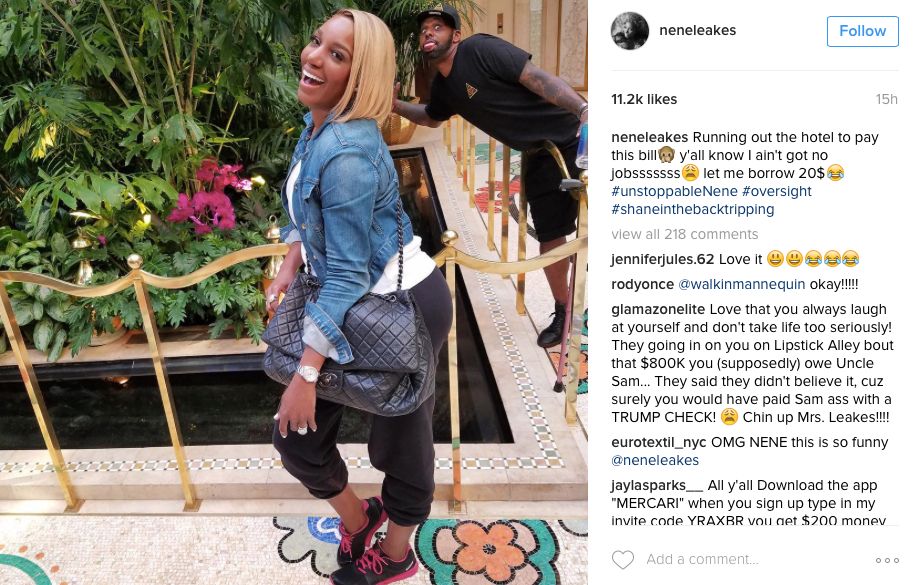Screen dimensions: 918x585
Task: Open rodyonce commenter profile
Action: [x=642, y=285]
